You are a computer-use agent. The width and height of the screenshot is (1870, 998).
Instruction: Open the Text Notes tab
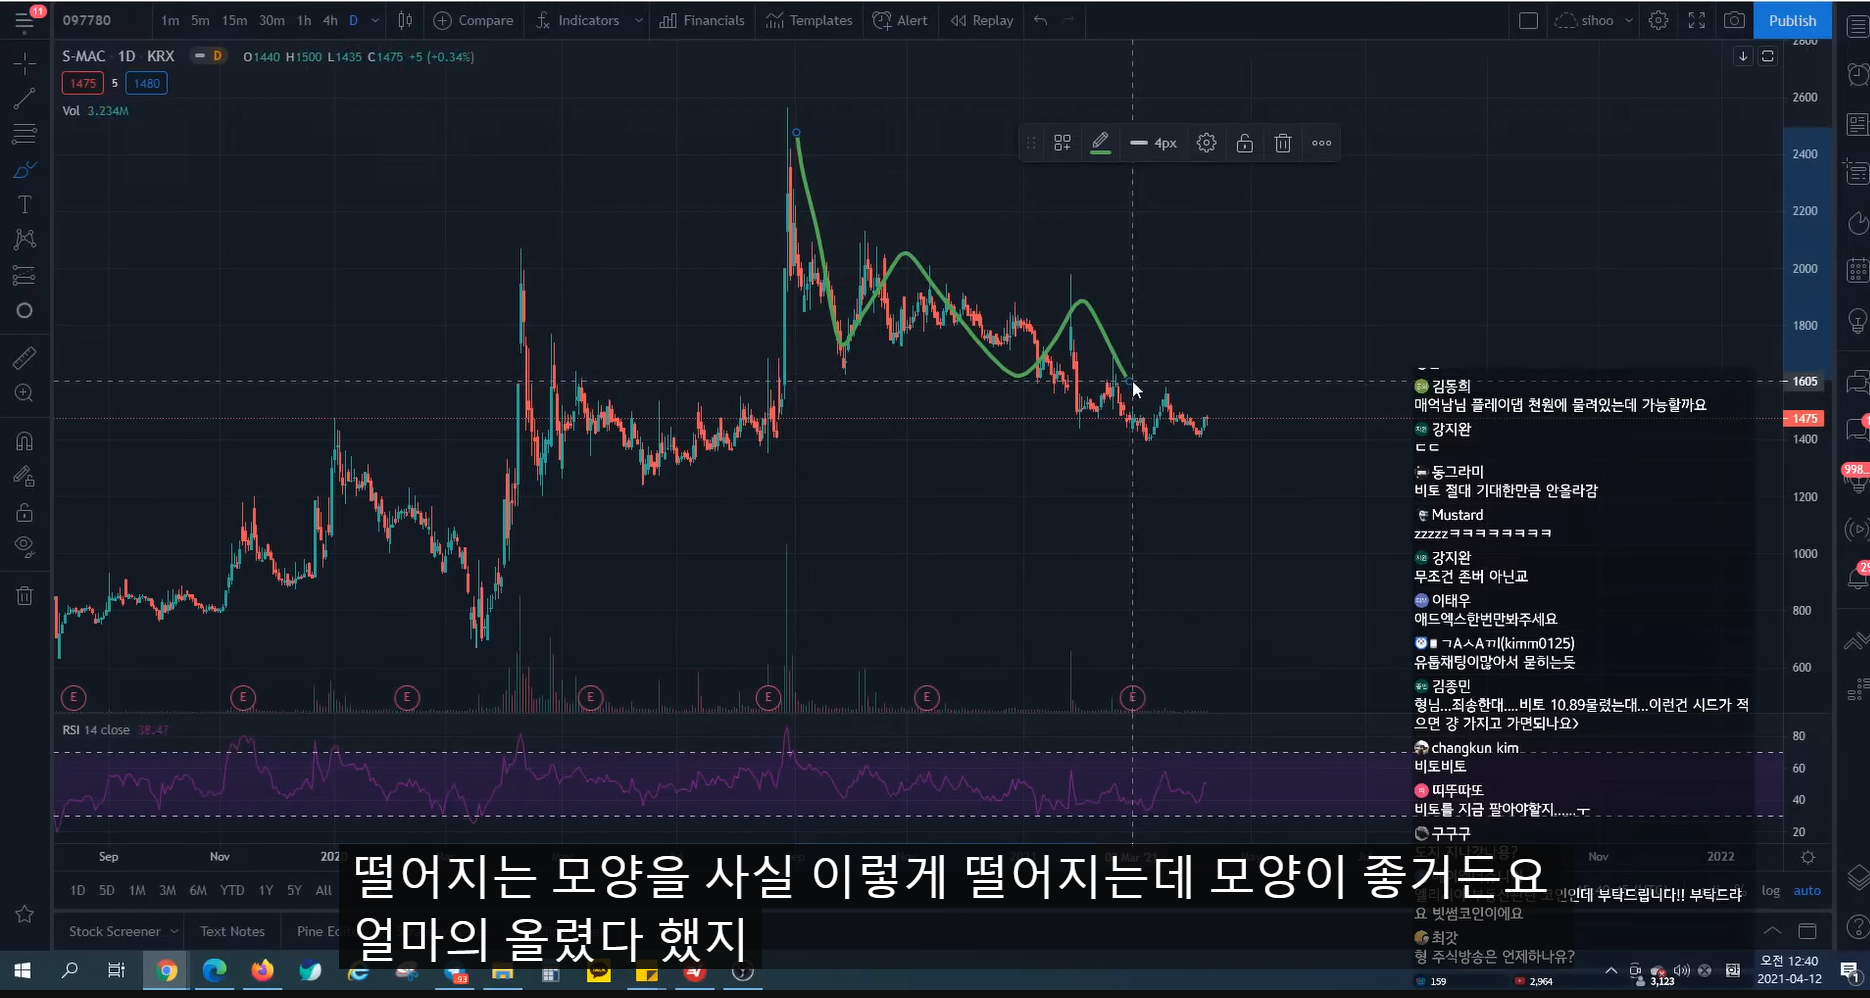coord(232,931)
